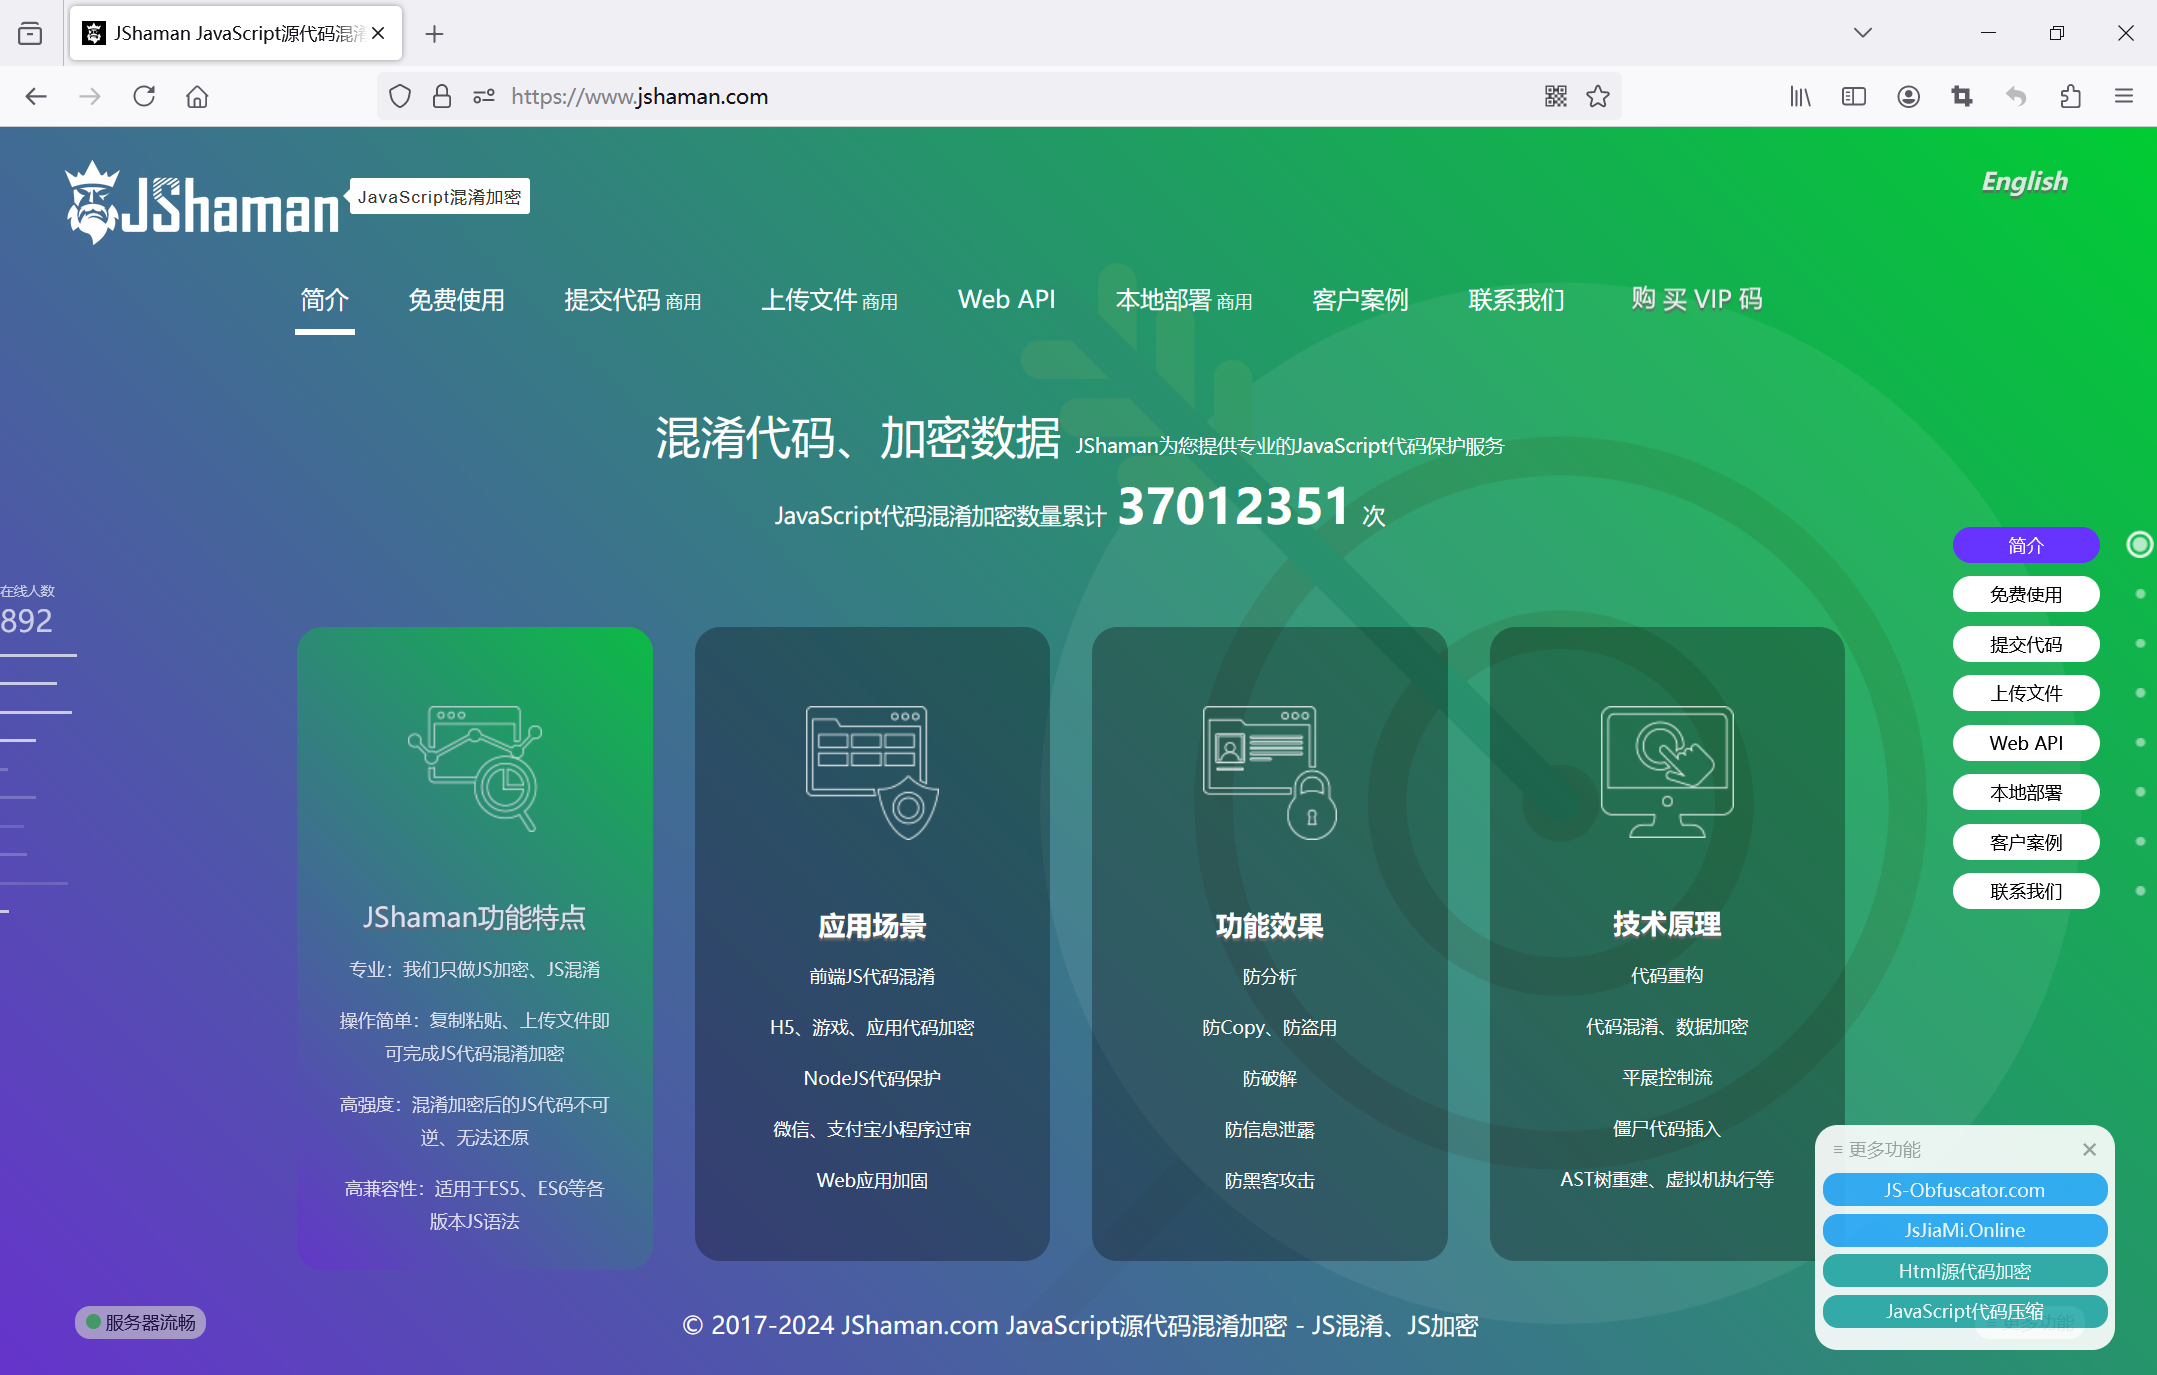Image resolution: width=2157 pixels, height=1375 pixels.
Task: Open the Firefox application hamburger menu
Action: (2124, 96)
